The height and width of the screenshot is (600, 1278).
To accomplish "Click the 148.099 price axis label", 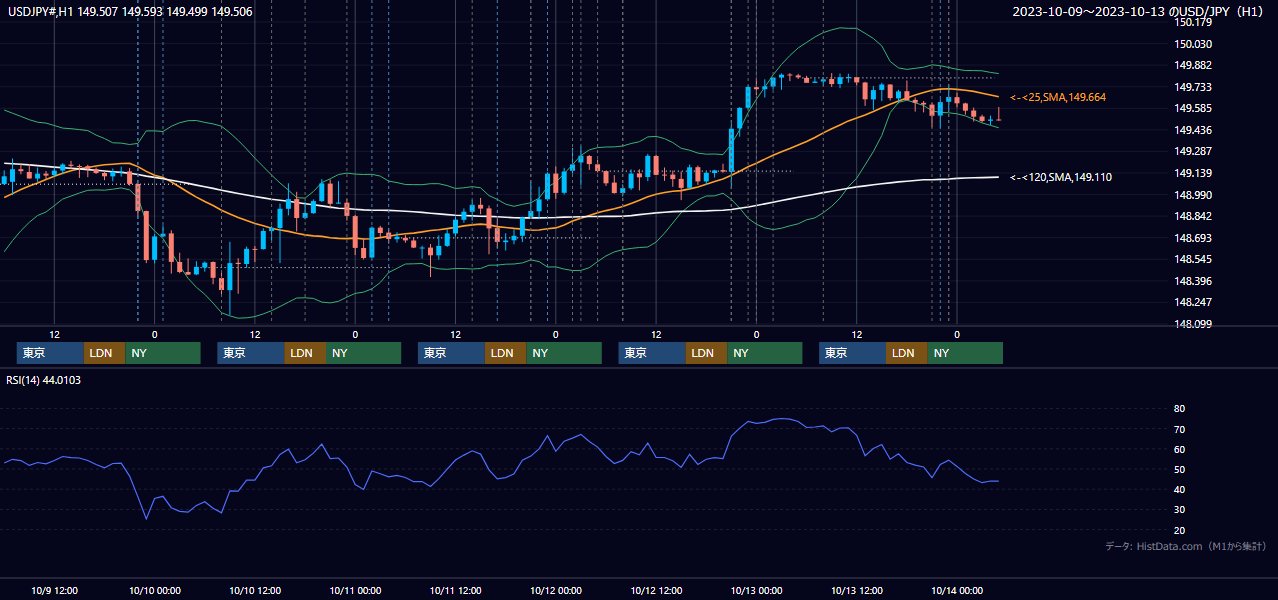I will click(x=1193, y=323).
